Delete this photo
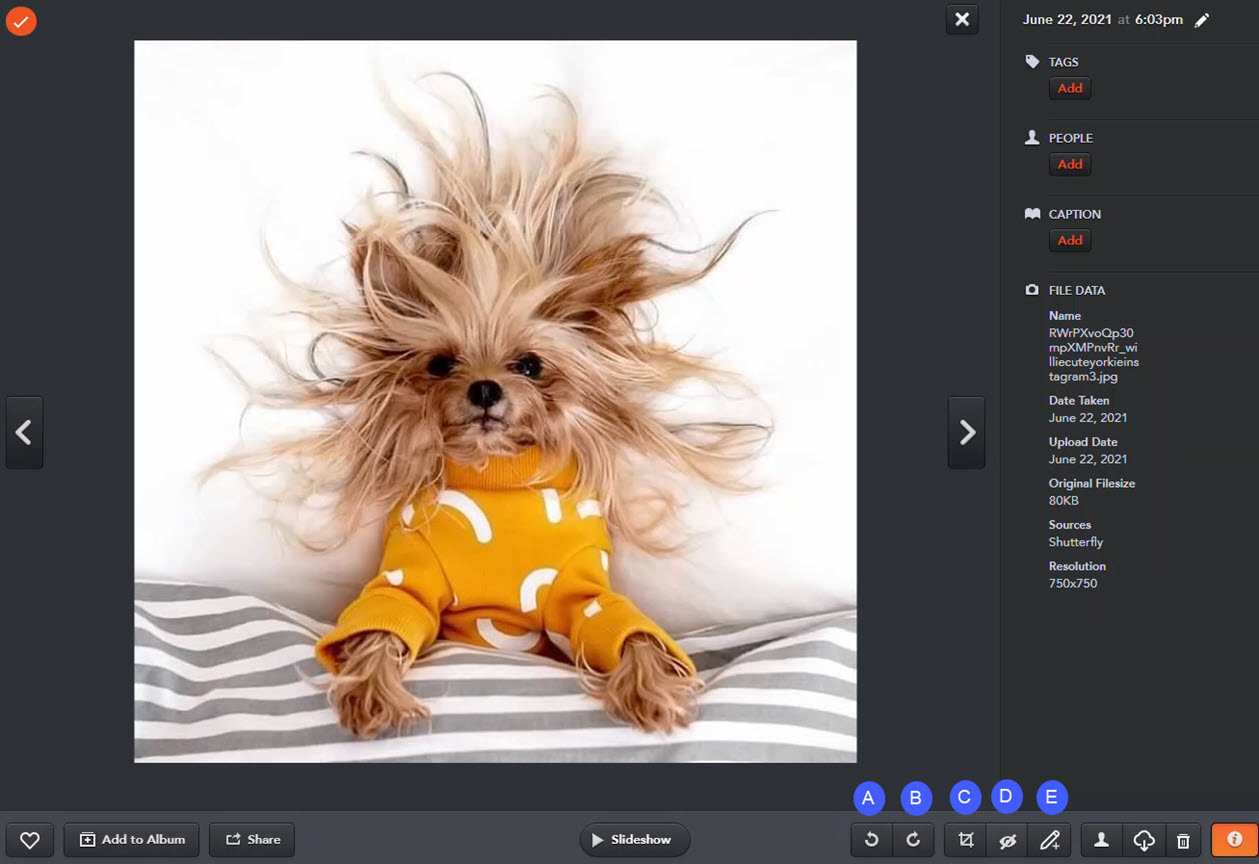This screenshot has height=864, width=1259. pyautogui.click(x=1184, y=840)
